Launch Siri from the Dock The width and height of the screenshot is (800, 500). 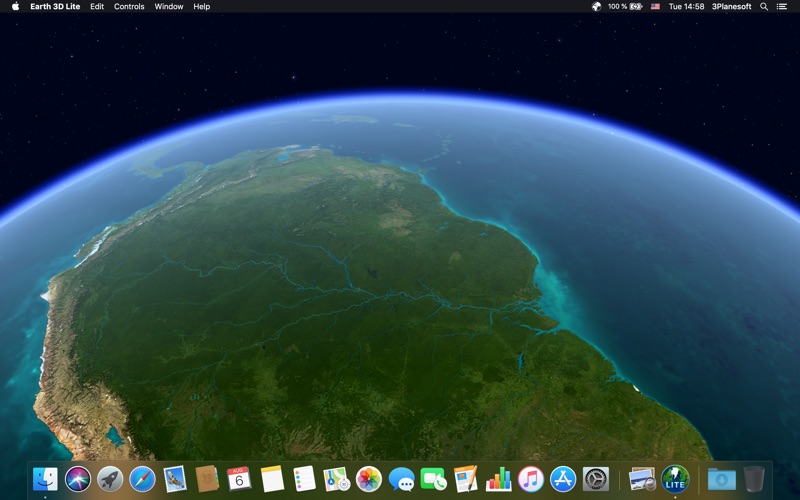(78, 480)
